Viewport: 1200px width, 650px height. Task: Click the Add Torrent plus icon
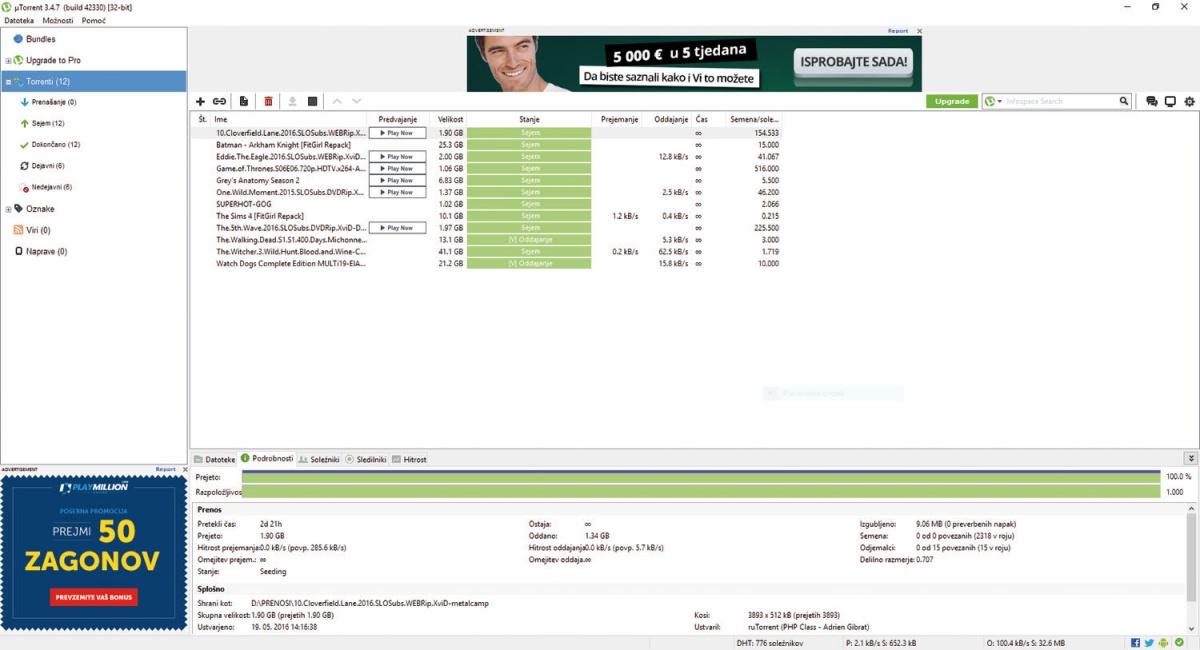click(x=200, y=101)
